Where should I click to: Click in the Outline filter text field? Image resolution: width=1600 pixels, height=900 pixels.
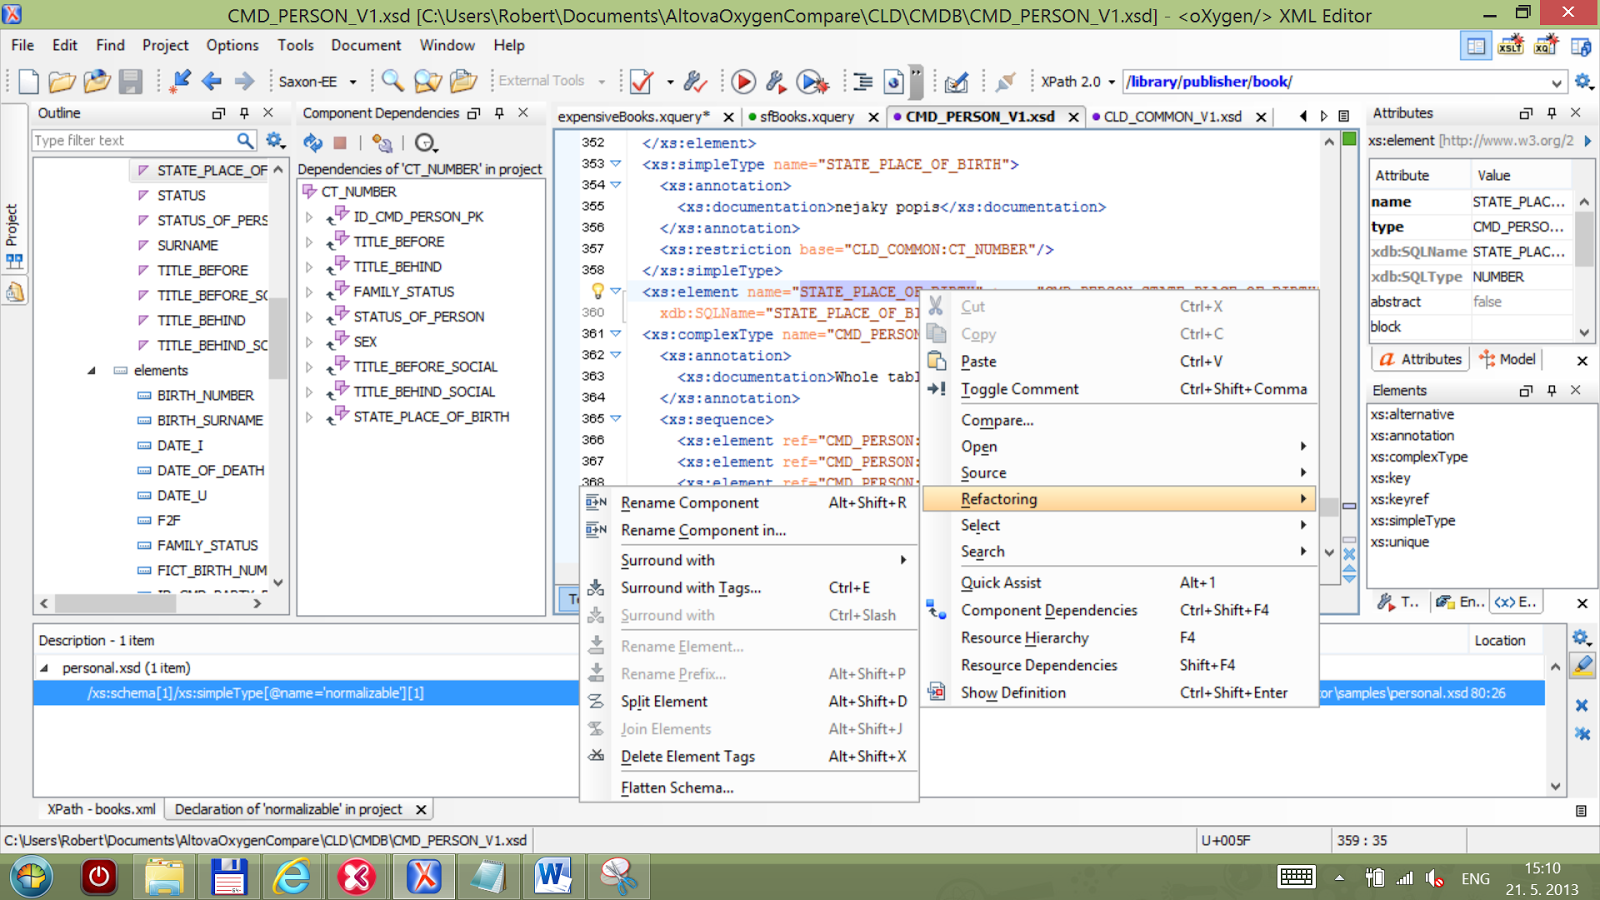coord(133,141)
